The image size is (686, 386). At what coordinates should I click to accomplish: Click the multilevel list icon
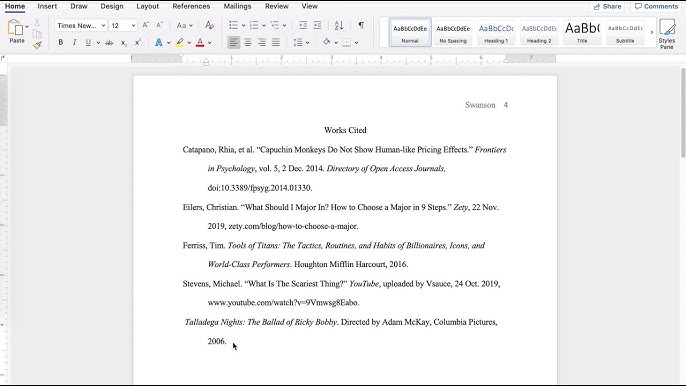[x=274, y=25]
